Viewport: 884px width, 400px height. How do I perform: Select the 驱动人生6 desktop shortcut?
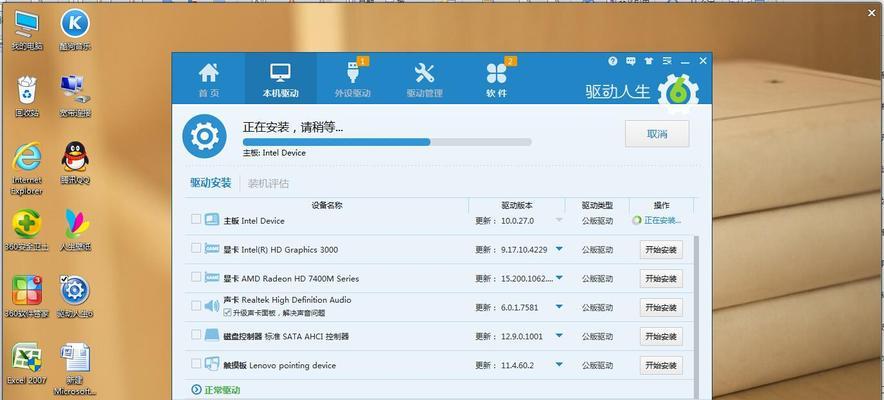click(75, 296)
